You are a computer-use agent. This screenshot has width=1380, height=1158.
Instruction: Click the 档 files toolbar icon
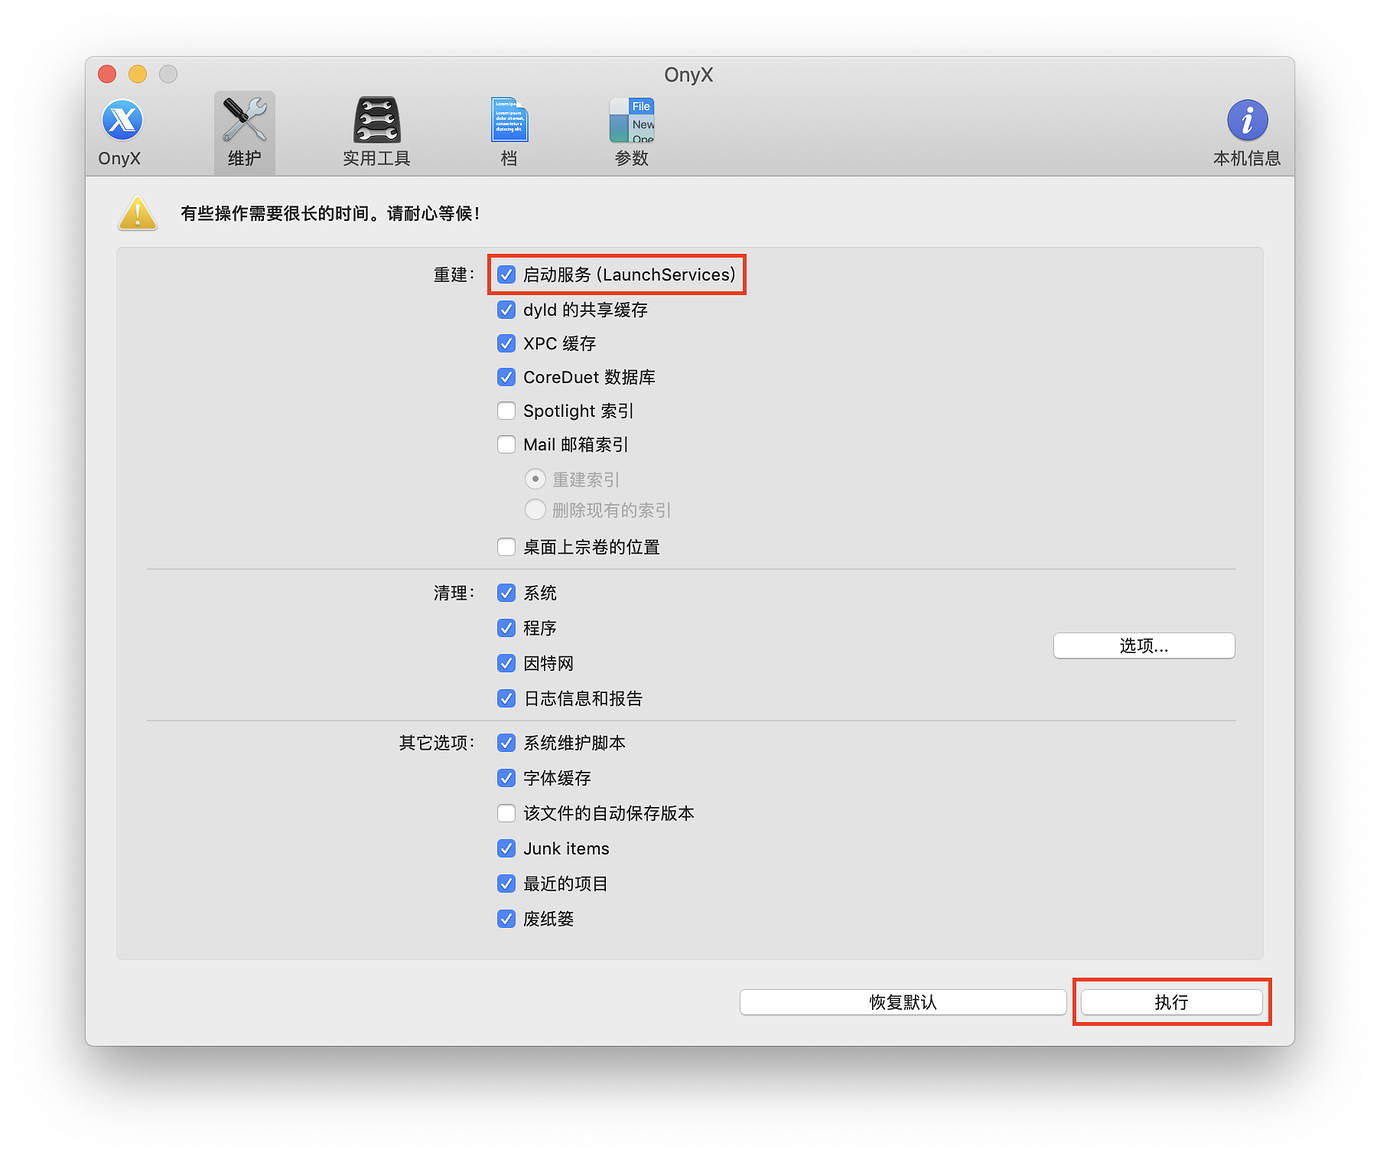pos(509,121)
